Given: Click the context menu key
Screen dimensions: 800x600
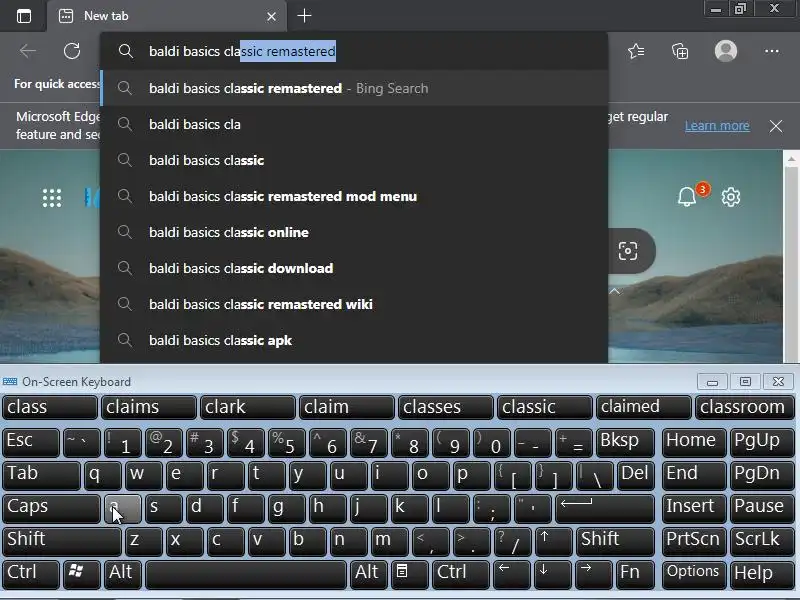Looking at the screenshot, I should (x=410, y=574).
